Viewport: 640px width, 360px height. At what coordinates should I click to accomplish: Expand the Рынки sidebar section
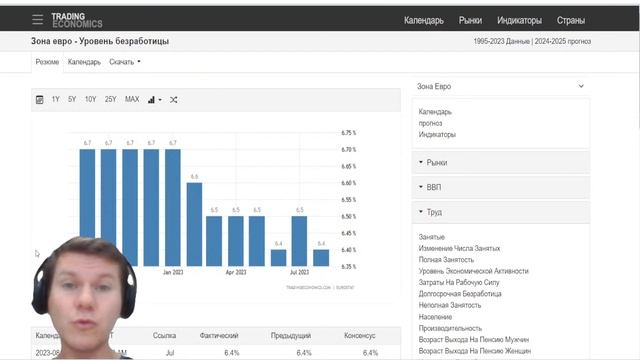click(500, 162)
